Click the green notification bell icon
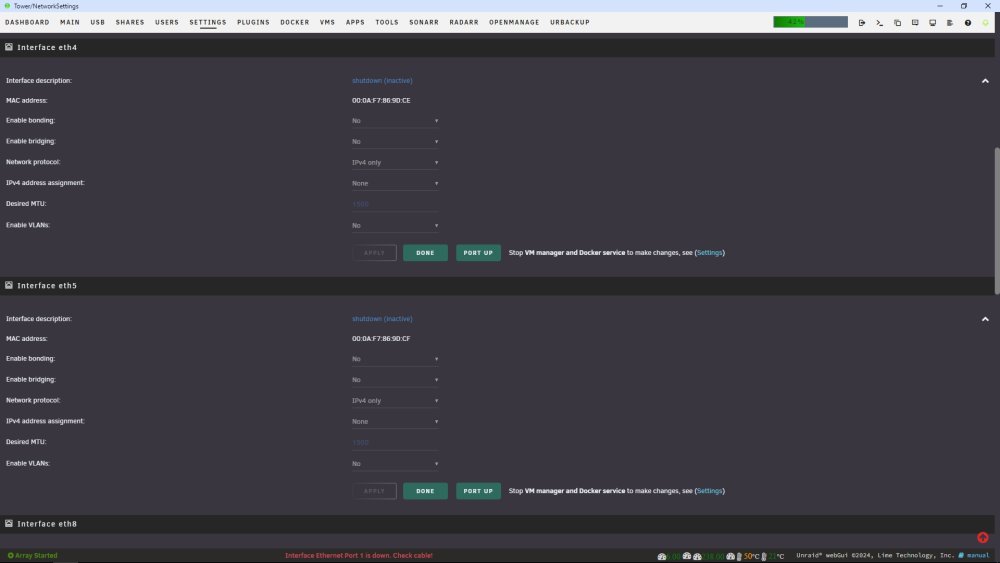1000x563 pixels. click(x=985, y=23)
